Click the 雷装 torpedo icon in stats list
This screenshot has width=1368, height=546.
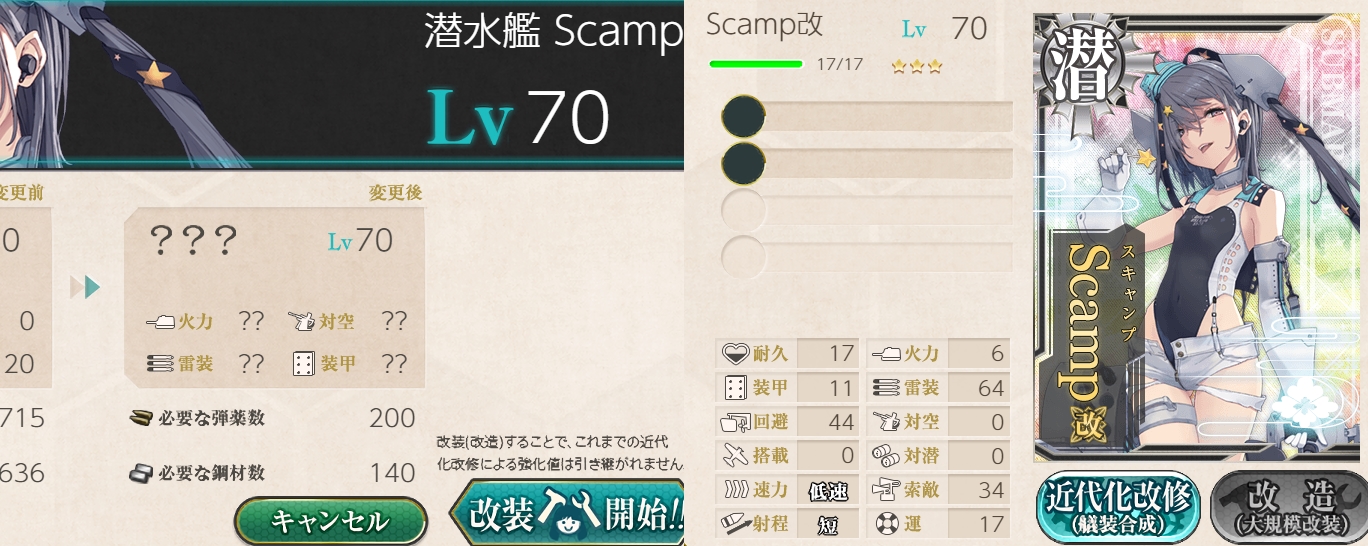pyautogui.click(x=886, y=387)
